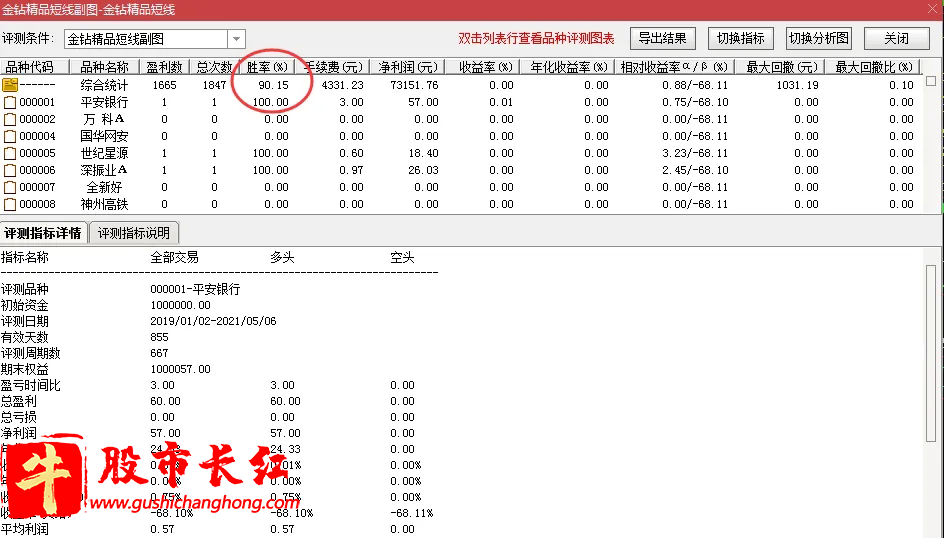The width and height of the screenshot is (944, 538).
Task: Click the 1847 total count value
Action: (x=214, y=85)
